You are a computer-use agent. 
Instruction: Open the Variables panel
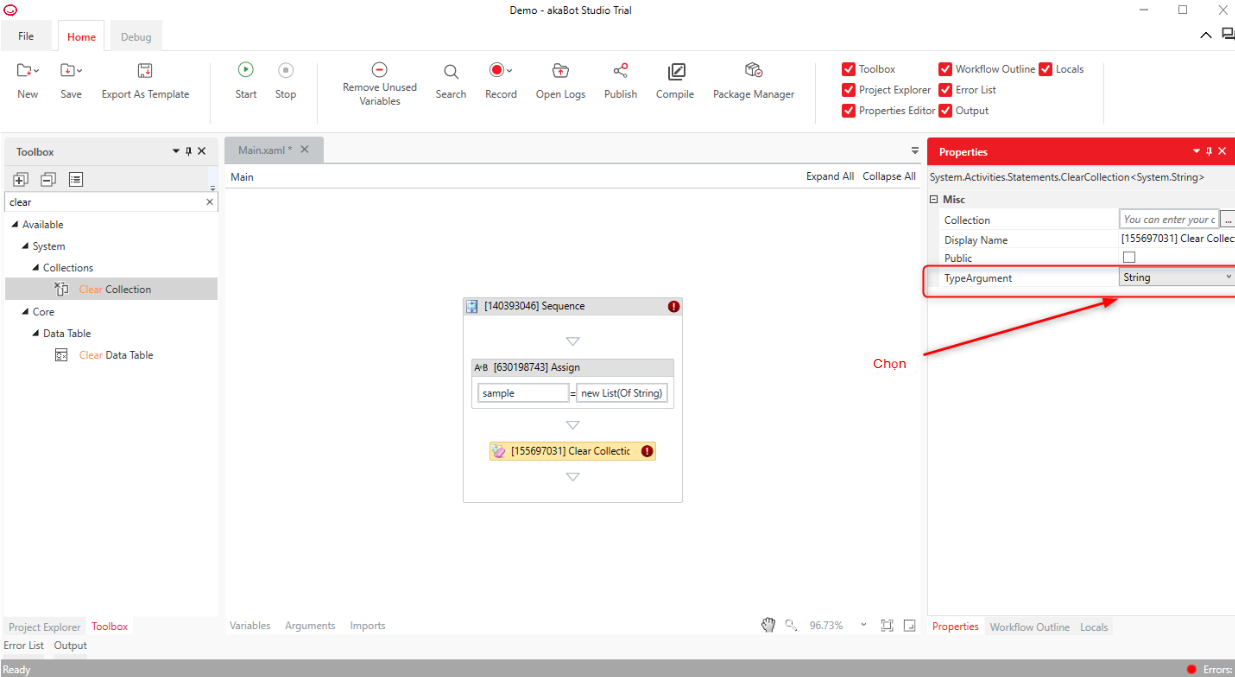click(250, 626)
